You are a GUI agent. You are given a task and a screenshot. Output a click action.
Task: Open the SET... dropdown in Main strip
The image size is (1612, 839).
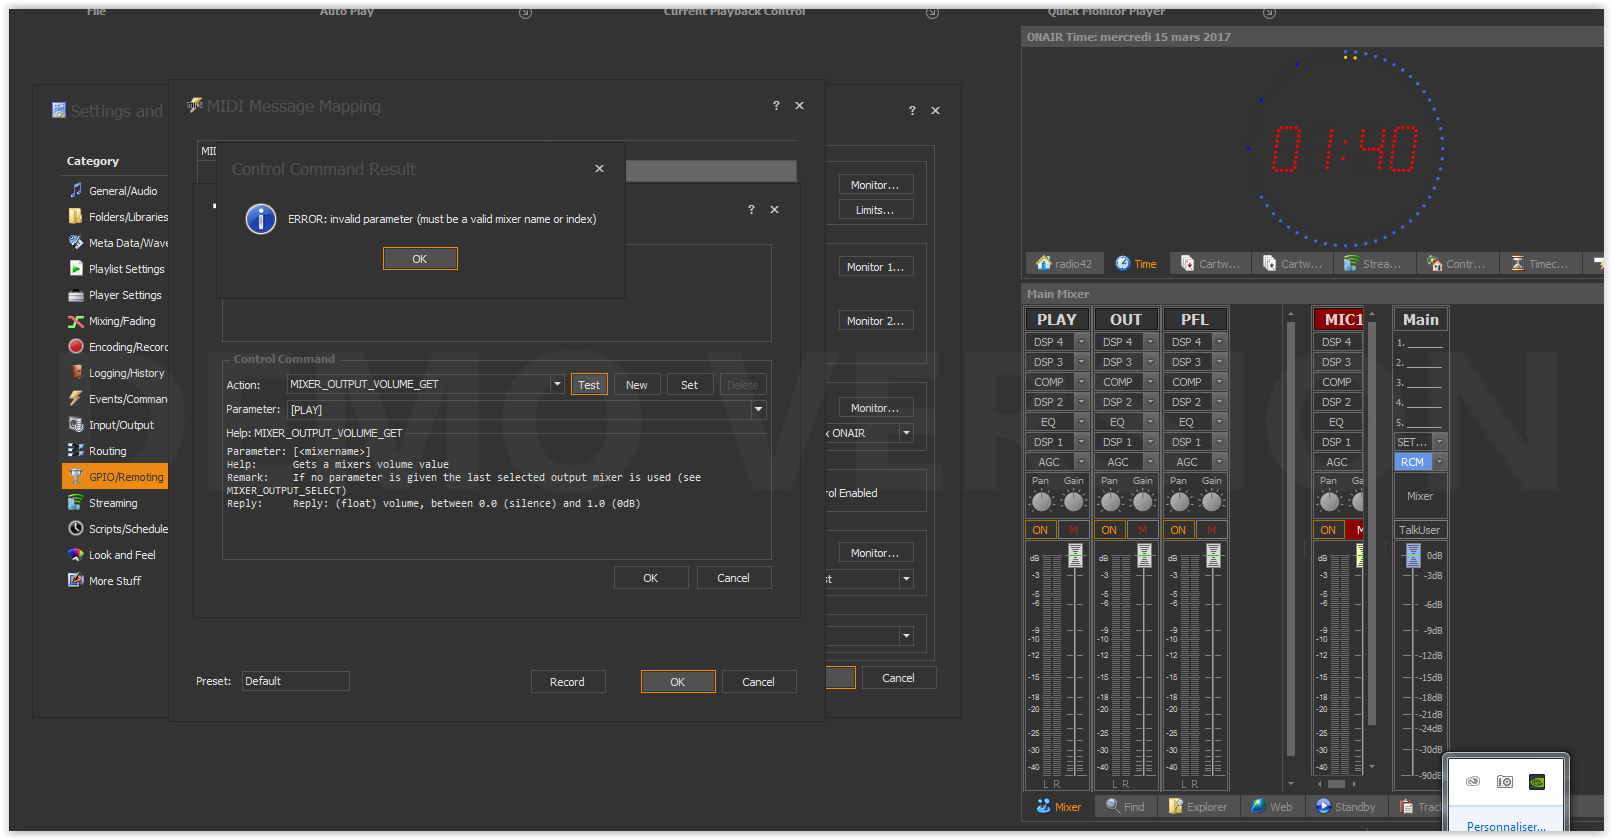click(x=1440, y=442)
